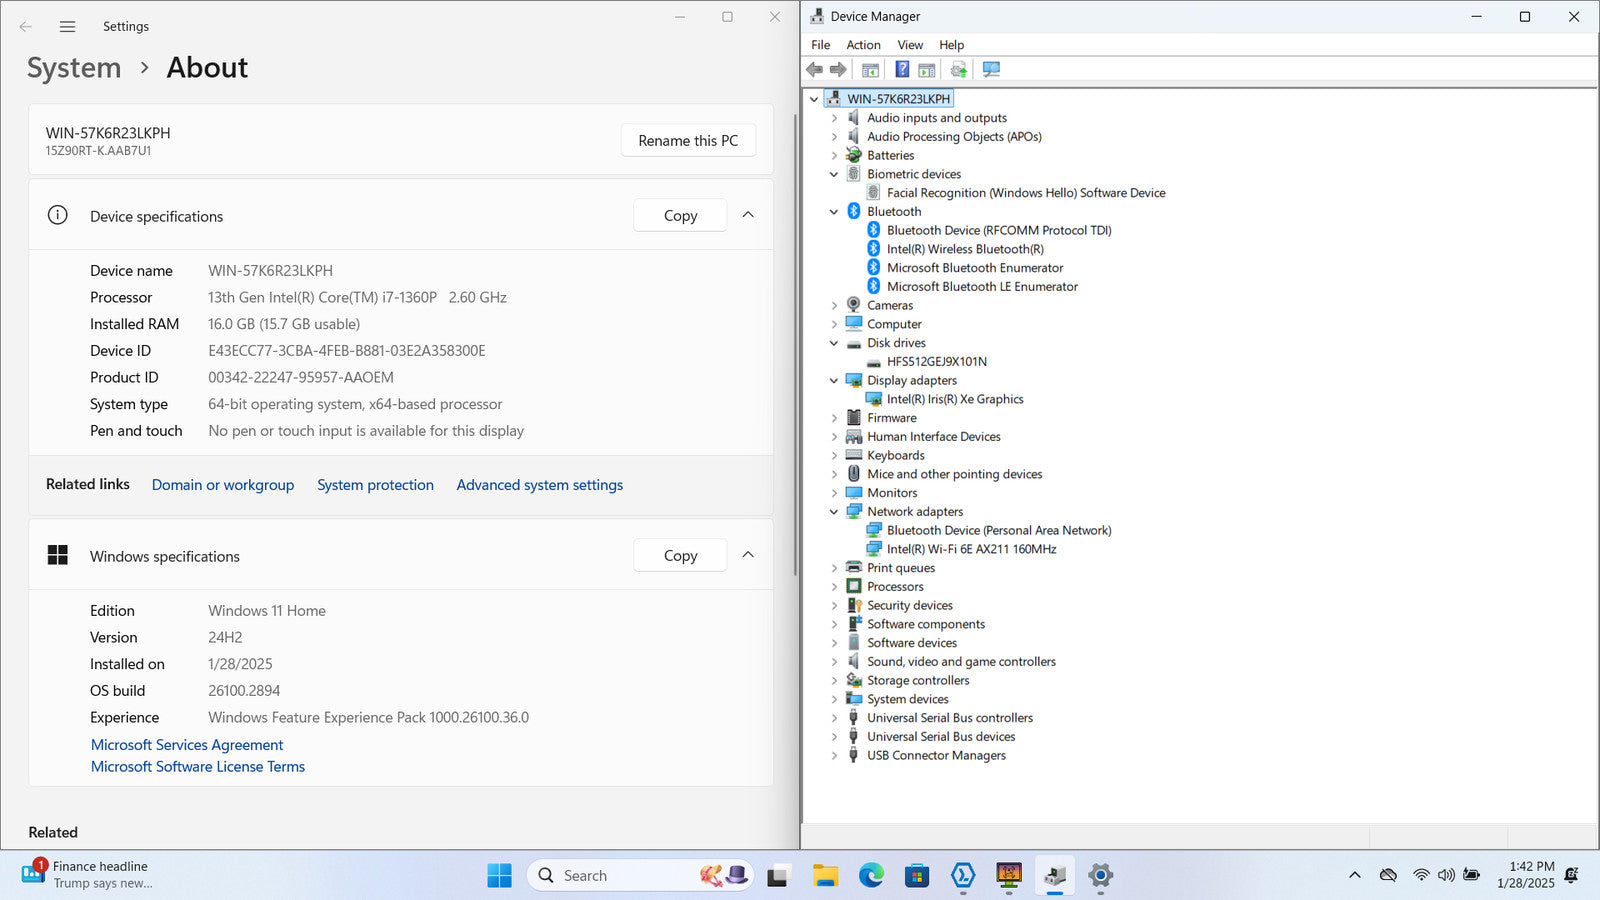The height and width of the screenshot is (900, 1600).
Task: Expand Audio inputs and outputs category
Action: click(x=834, y=118)
